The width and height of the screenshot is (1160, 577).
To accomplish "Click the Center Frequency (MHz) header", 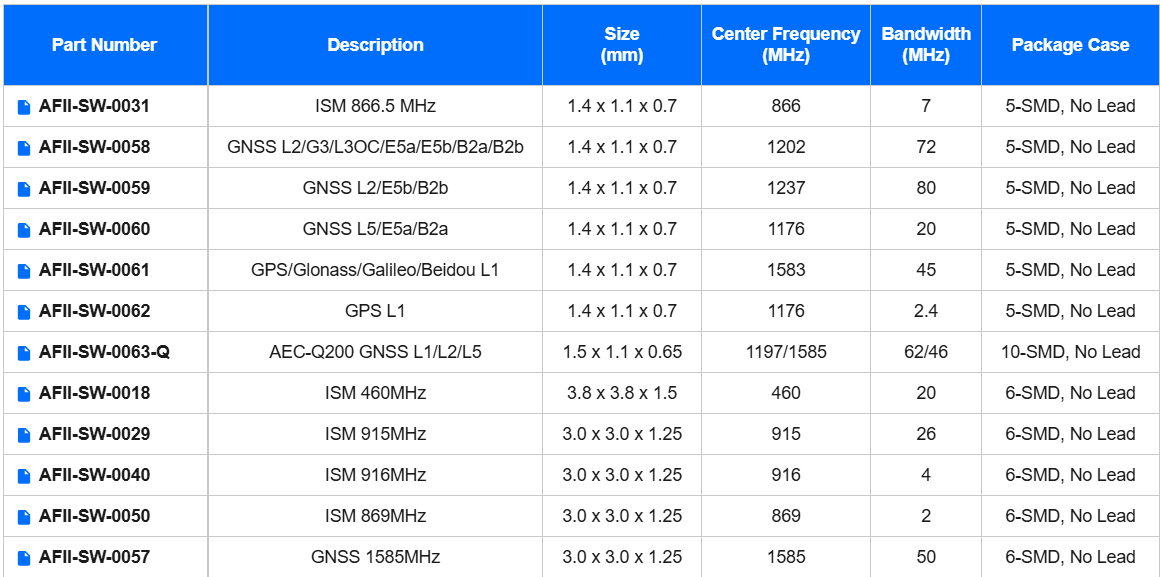I will pos(785,45).
